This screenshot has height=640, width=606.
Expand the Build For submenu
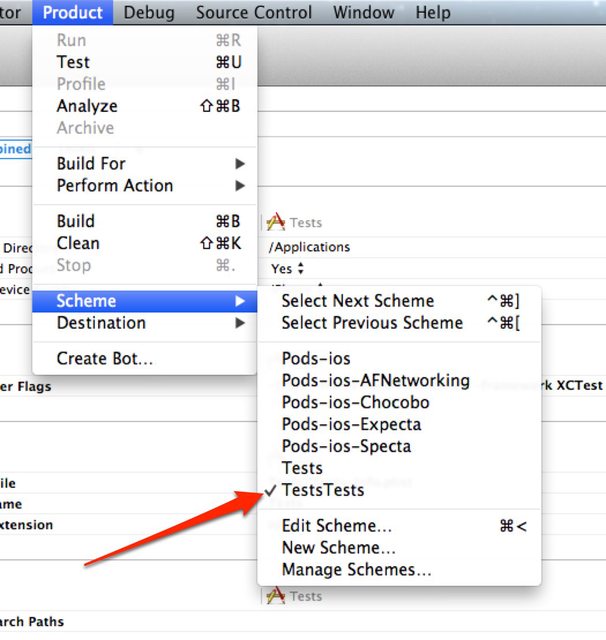[145, 163]
